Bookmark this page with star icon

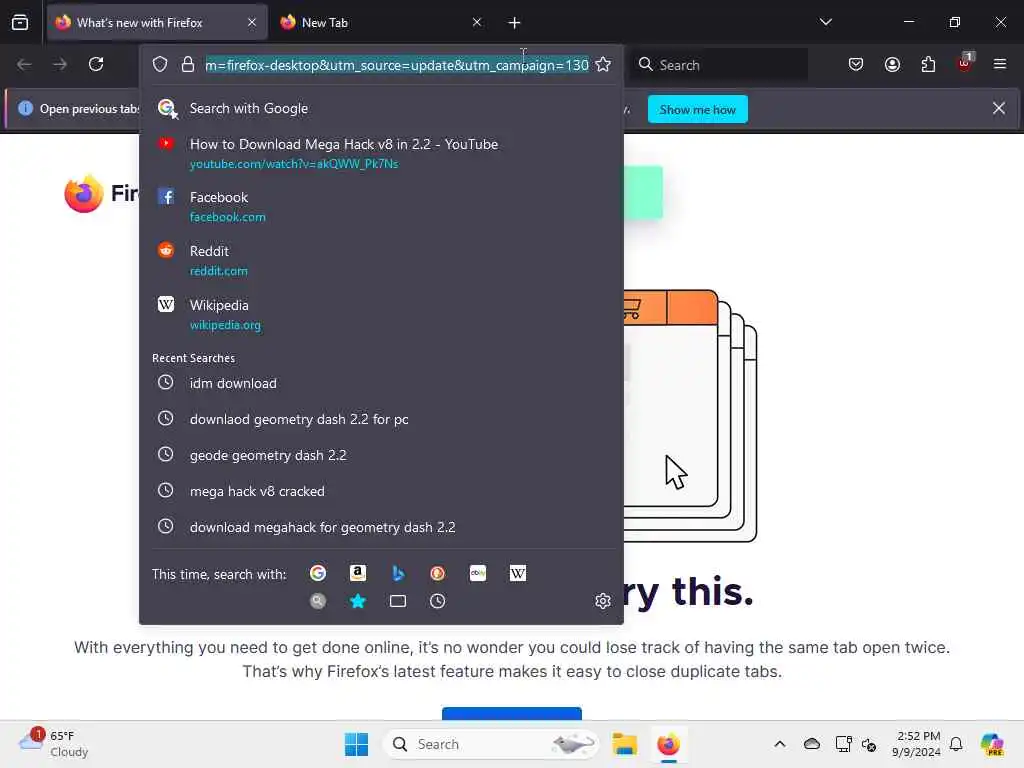[x=603, y=65]
